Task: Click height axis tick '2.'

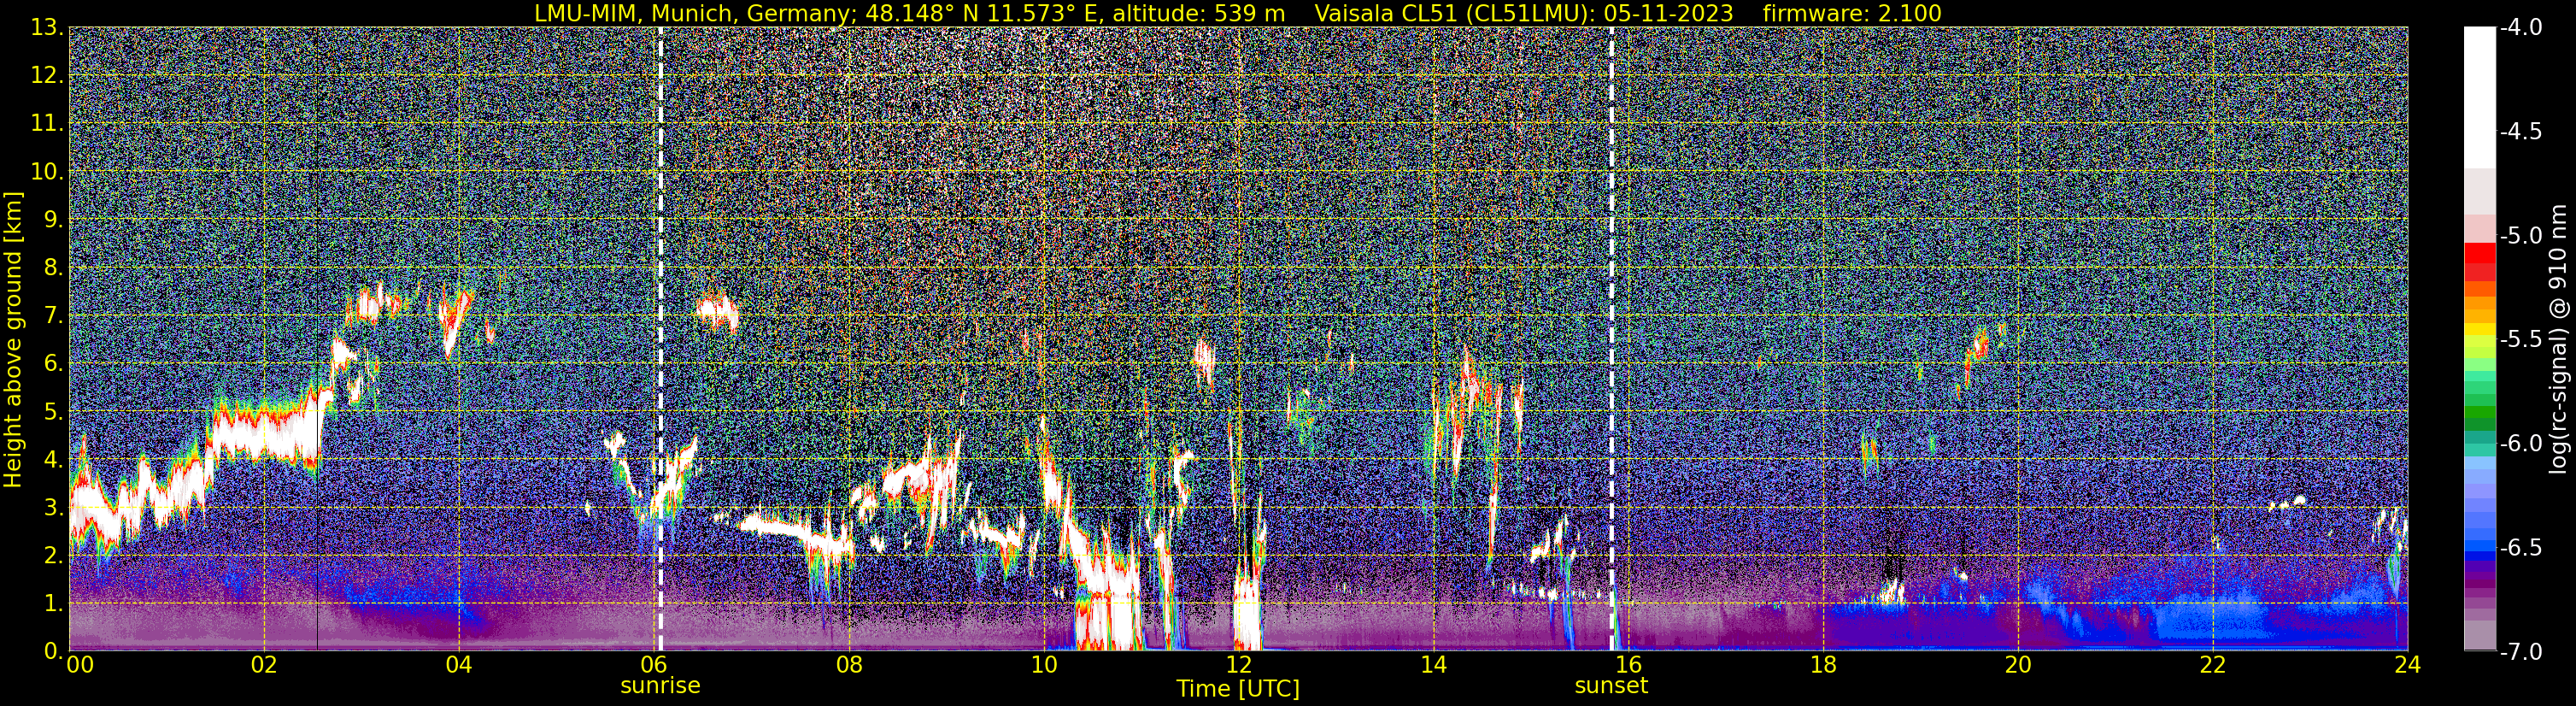Action: click(54, 555)
